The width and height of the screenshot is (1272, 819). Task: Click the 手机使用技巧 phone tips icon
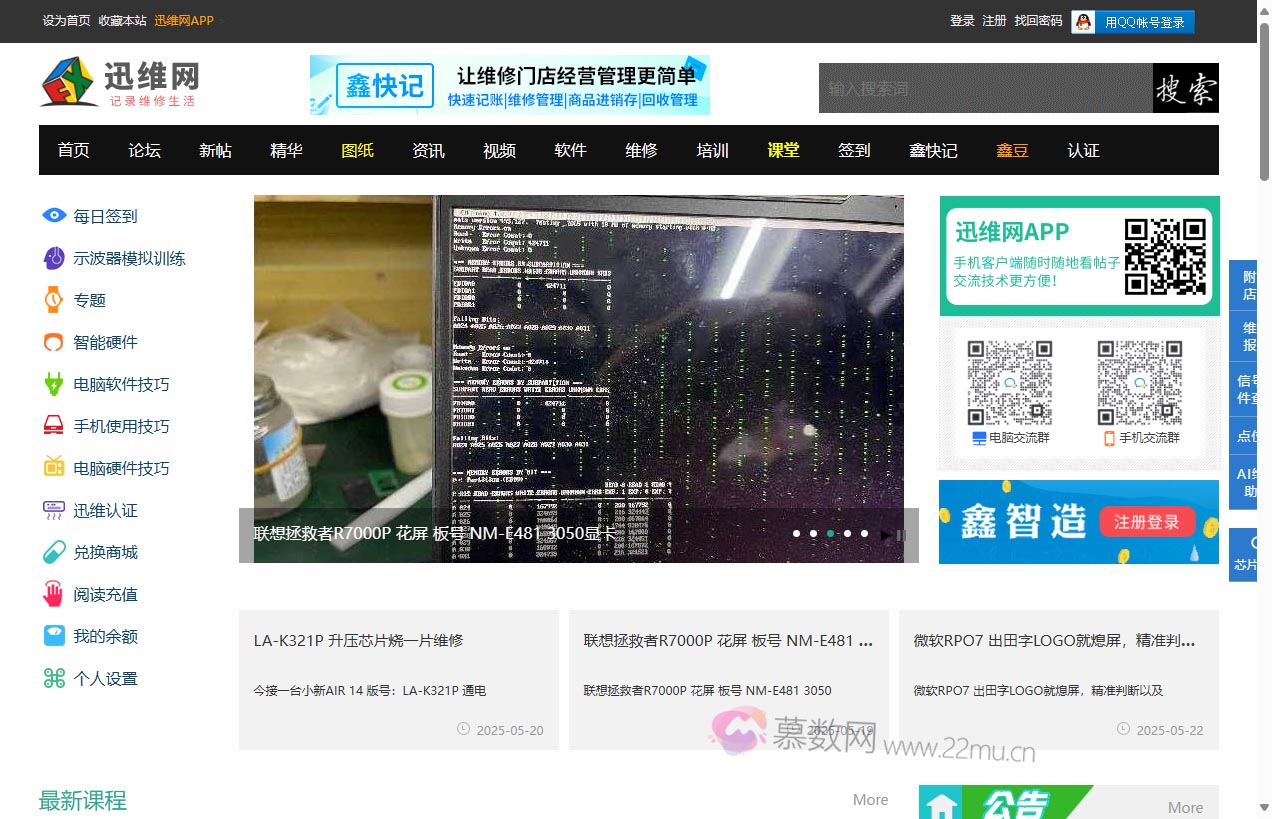pos(54,425)
